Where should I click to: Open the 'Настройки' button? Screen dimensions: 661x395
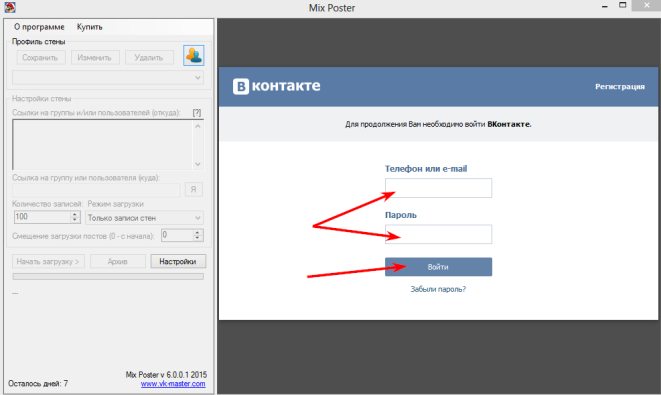click(x=178, y=261)
